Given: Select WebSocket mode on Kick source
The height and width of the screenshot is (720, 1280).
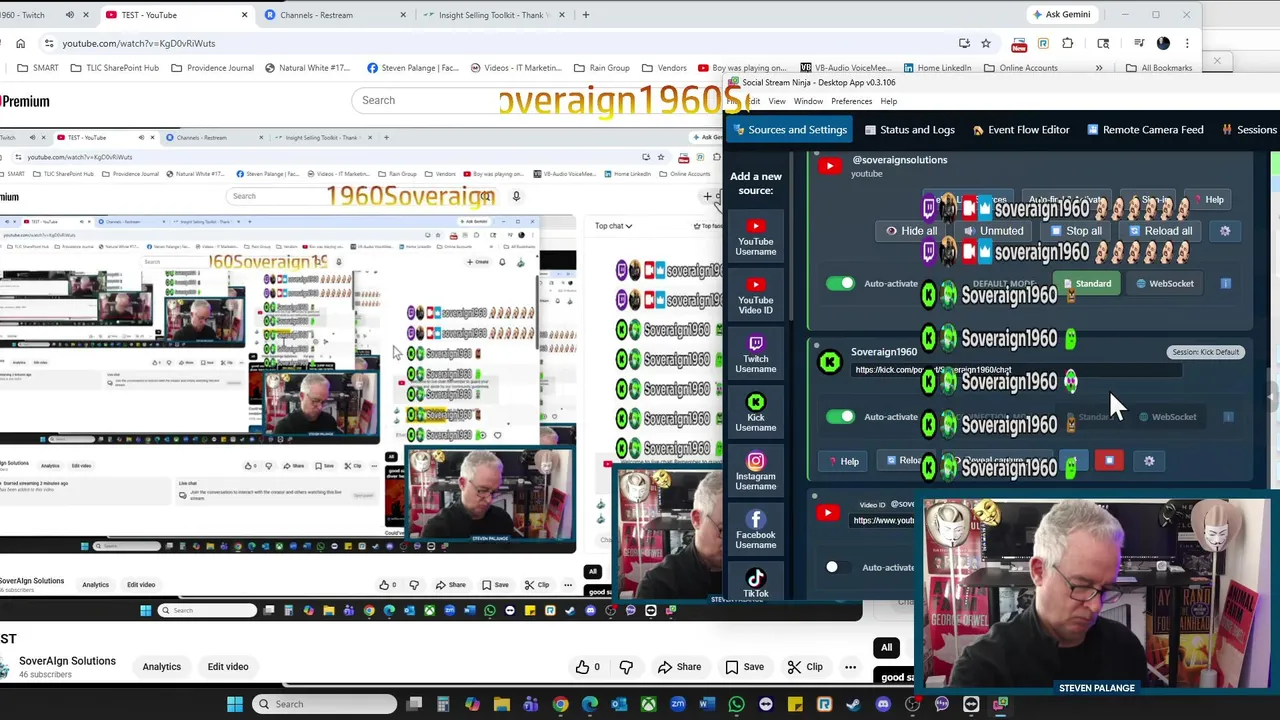Looking at the screenshot, I should click(1167, 417).
